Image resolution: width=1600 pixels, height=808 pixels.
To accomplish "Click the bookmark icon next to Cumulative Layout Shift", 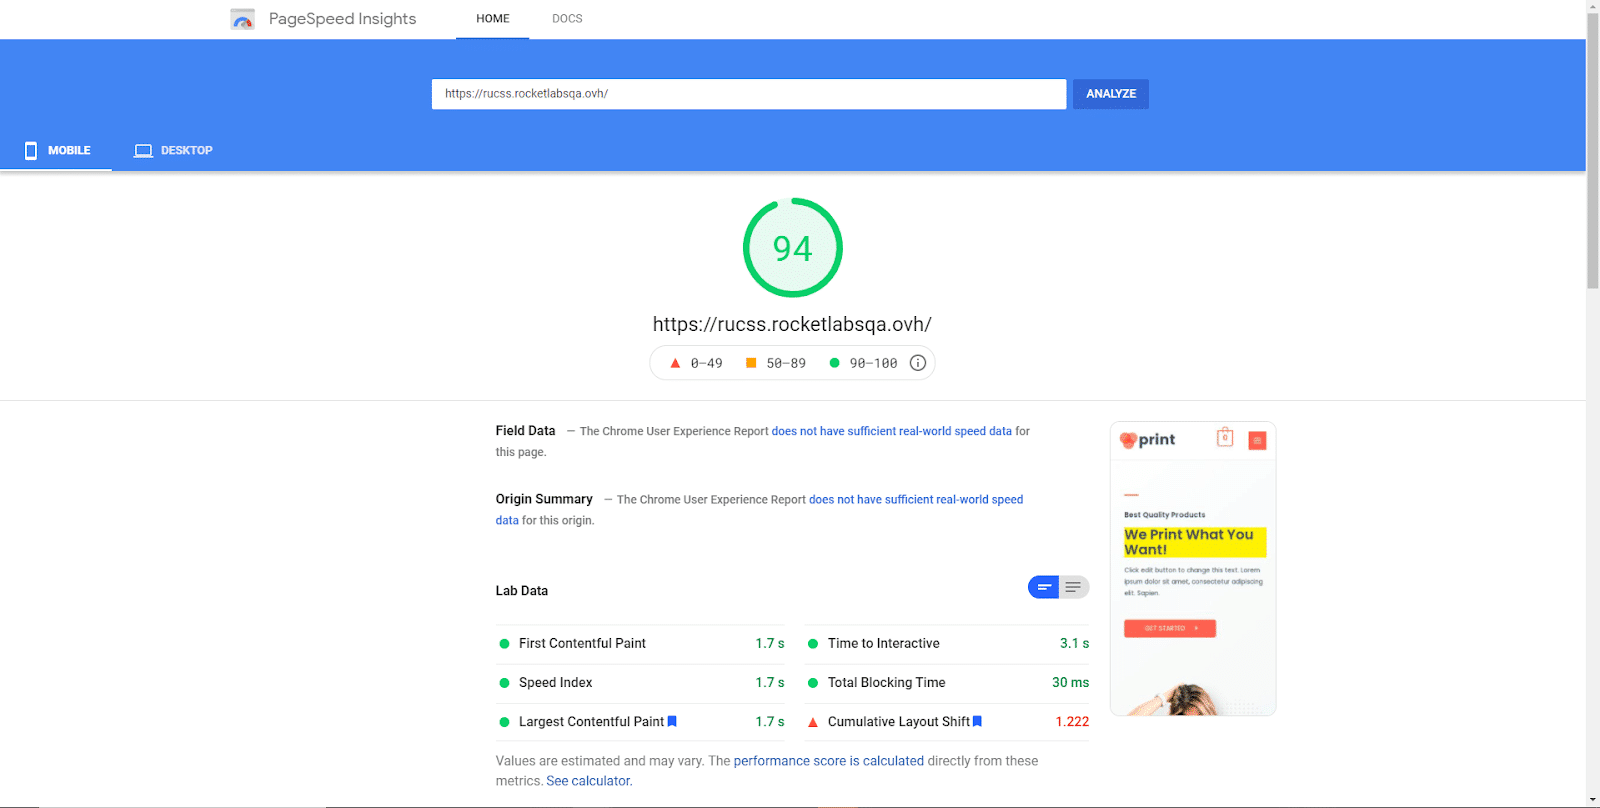I will (x=977, y=721).
